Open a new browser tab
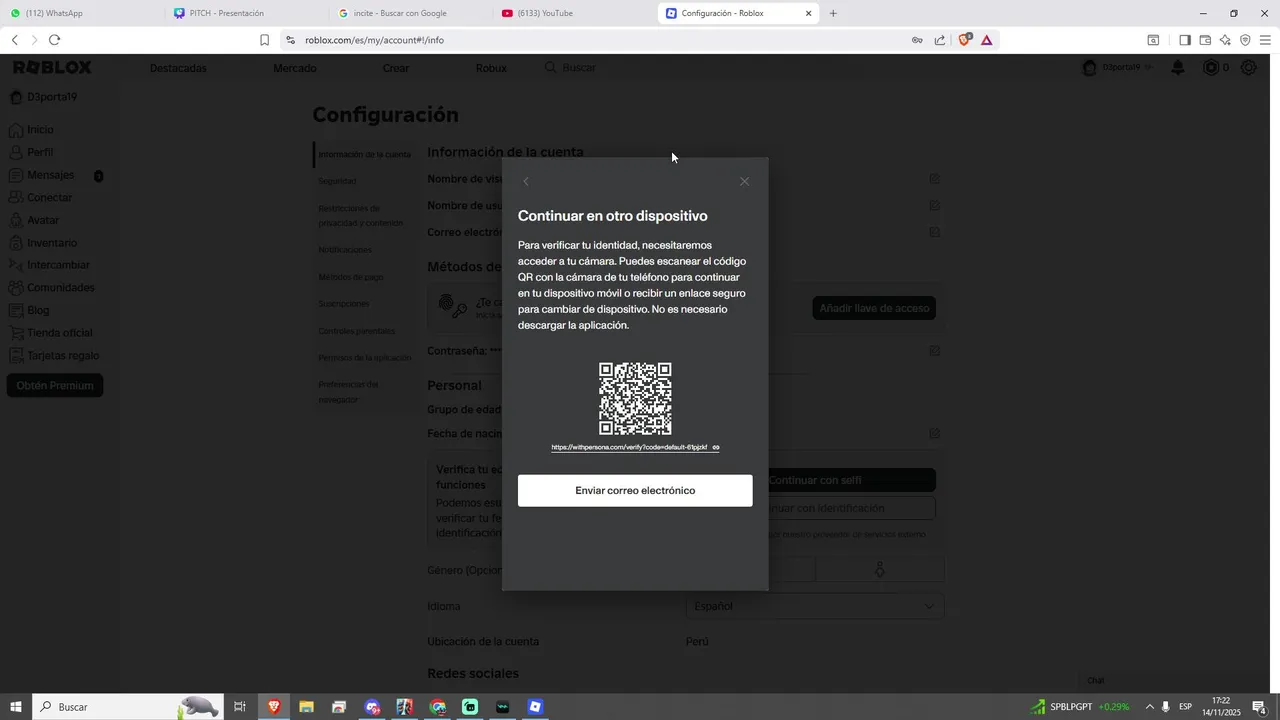The image size is (1280, 720). click(833, 13)
